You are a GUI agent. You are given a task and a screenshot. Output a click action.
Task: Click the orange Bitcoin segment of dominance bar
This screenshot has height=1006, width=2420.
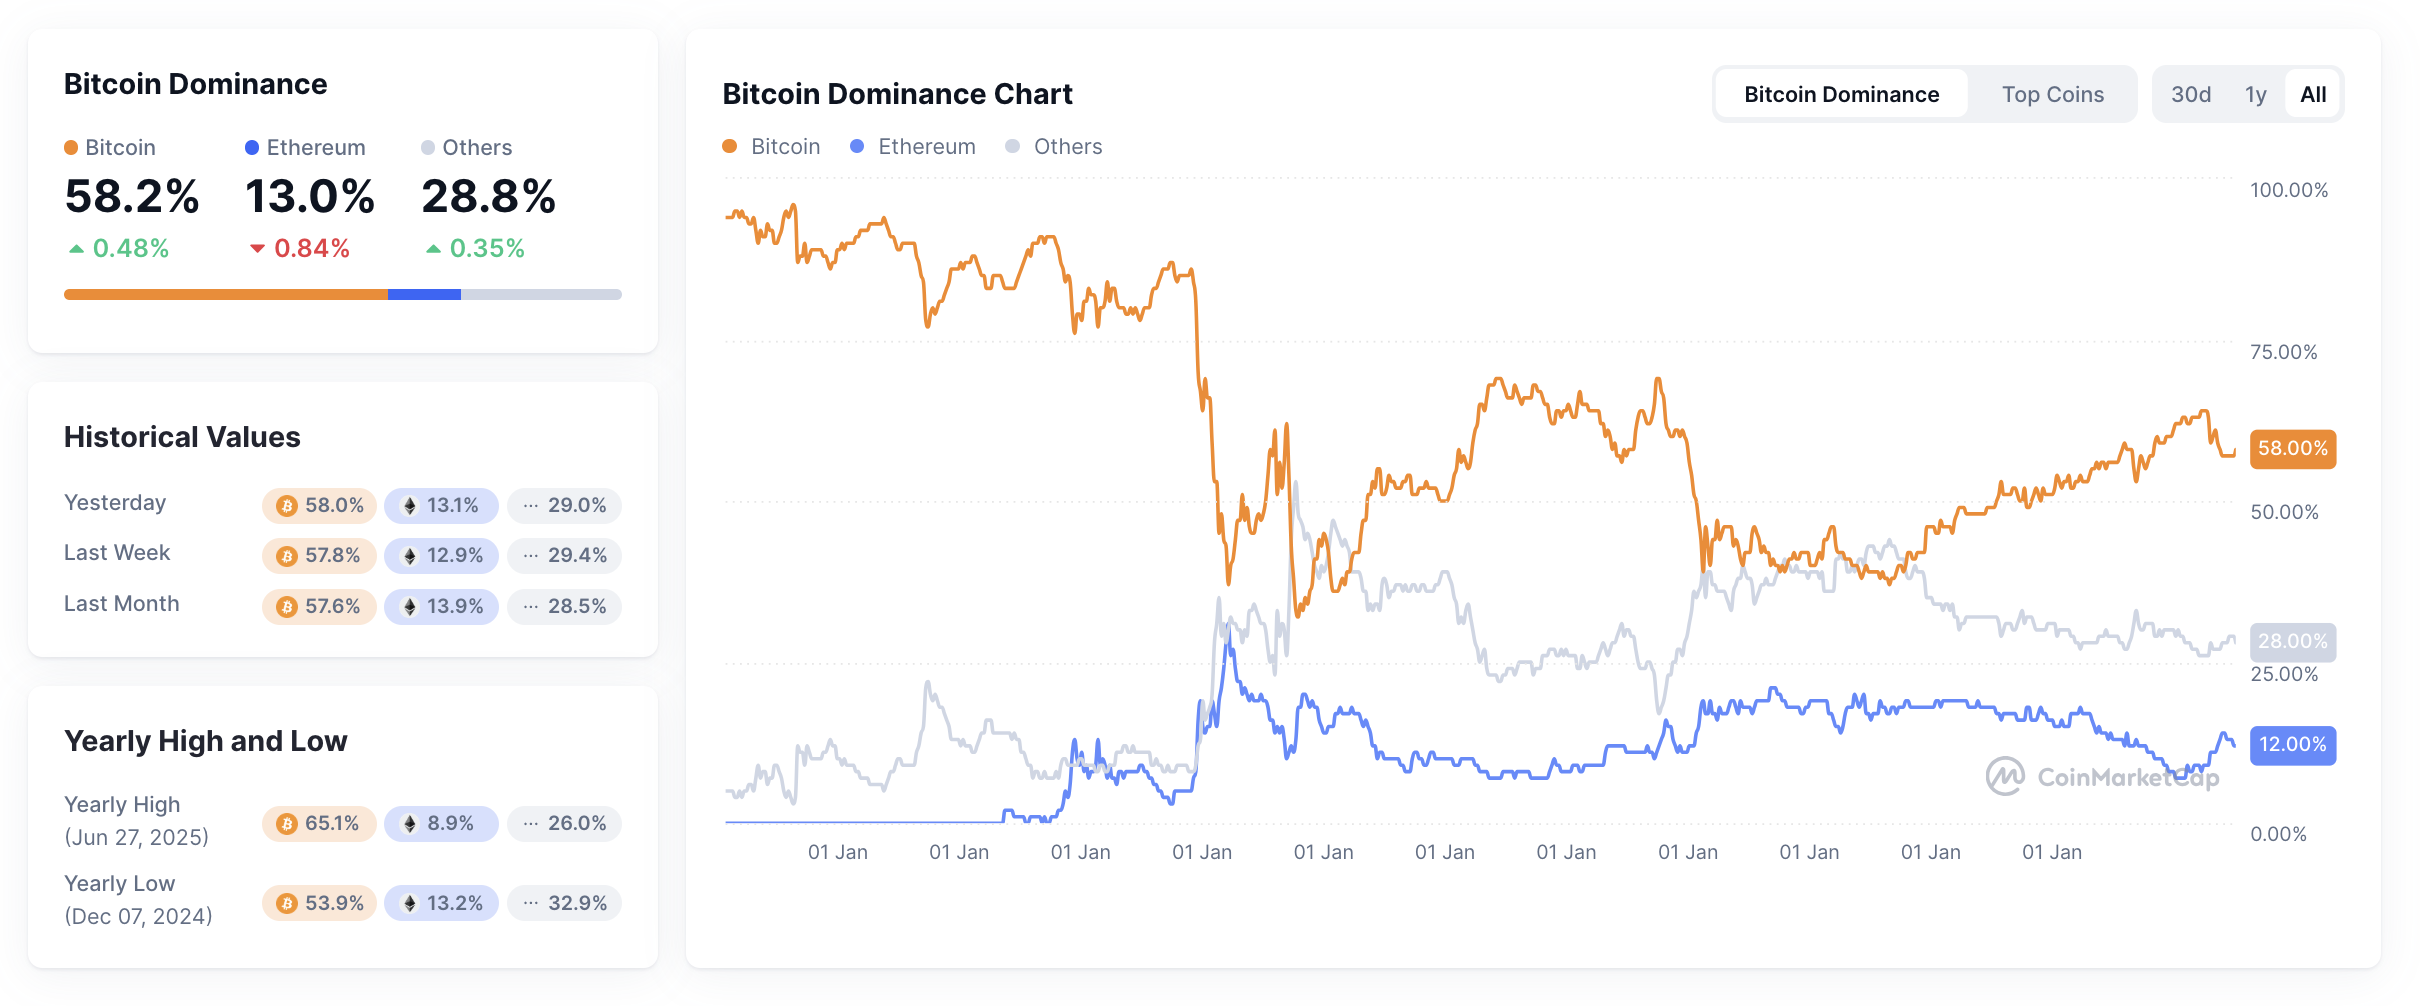click(225, 295)
